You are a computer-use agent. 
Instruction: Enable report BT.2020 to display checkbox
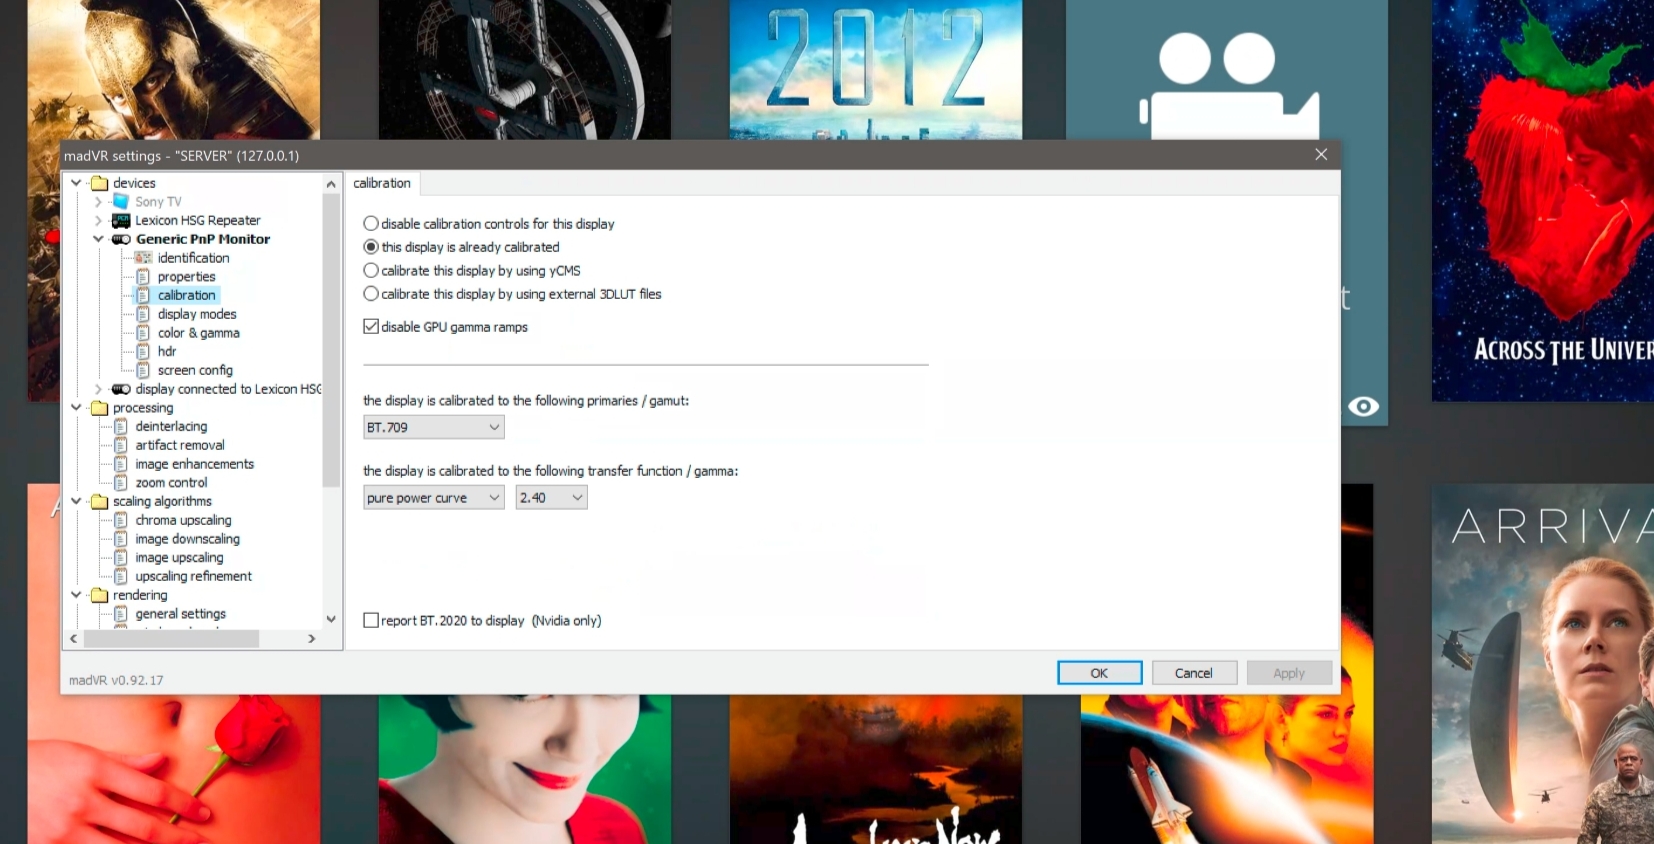point(371,621)
